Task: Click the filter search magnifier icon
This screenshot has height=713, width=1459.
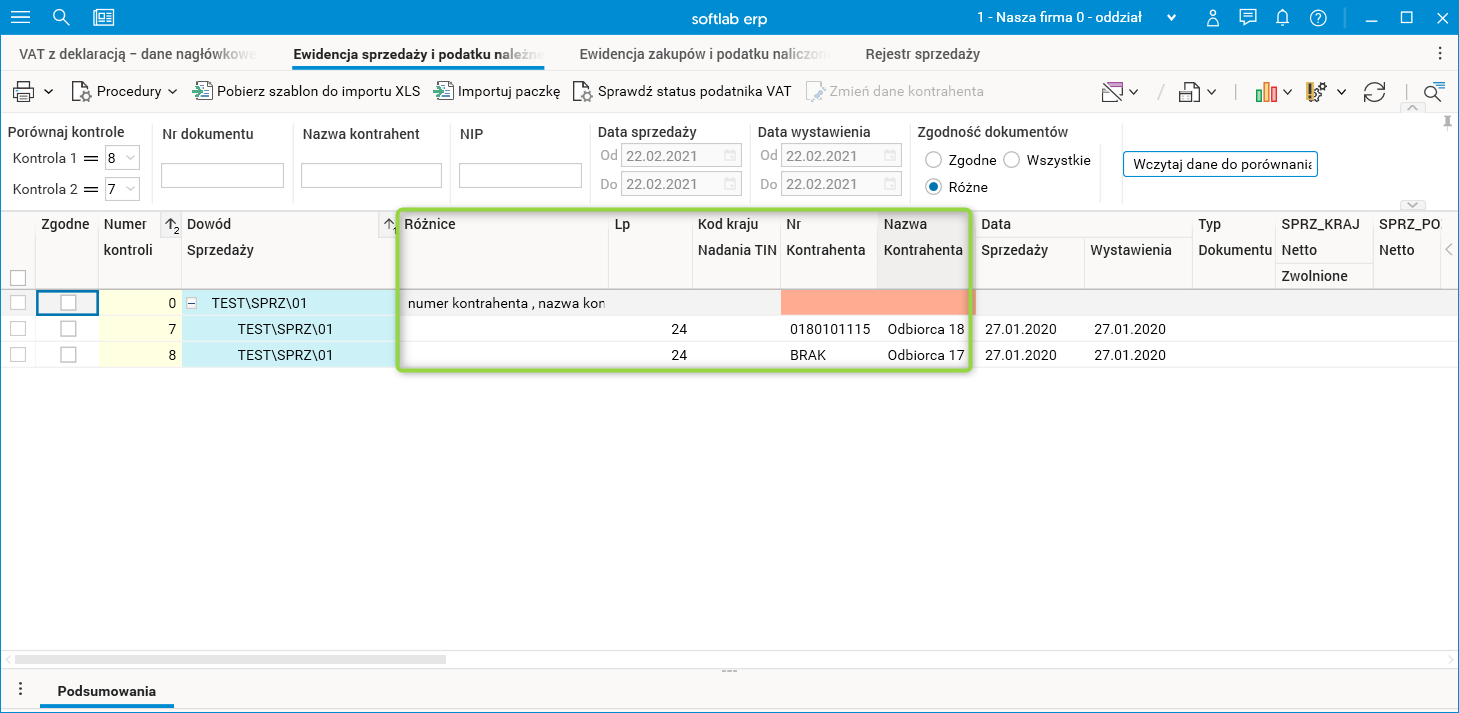Action: coord(1434,92)
